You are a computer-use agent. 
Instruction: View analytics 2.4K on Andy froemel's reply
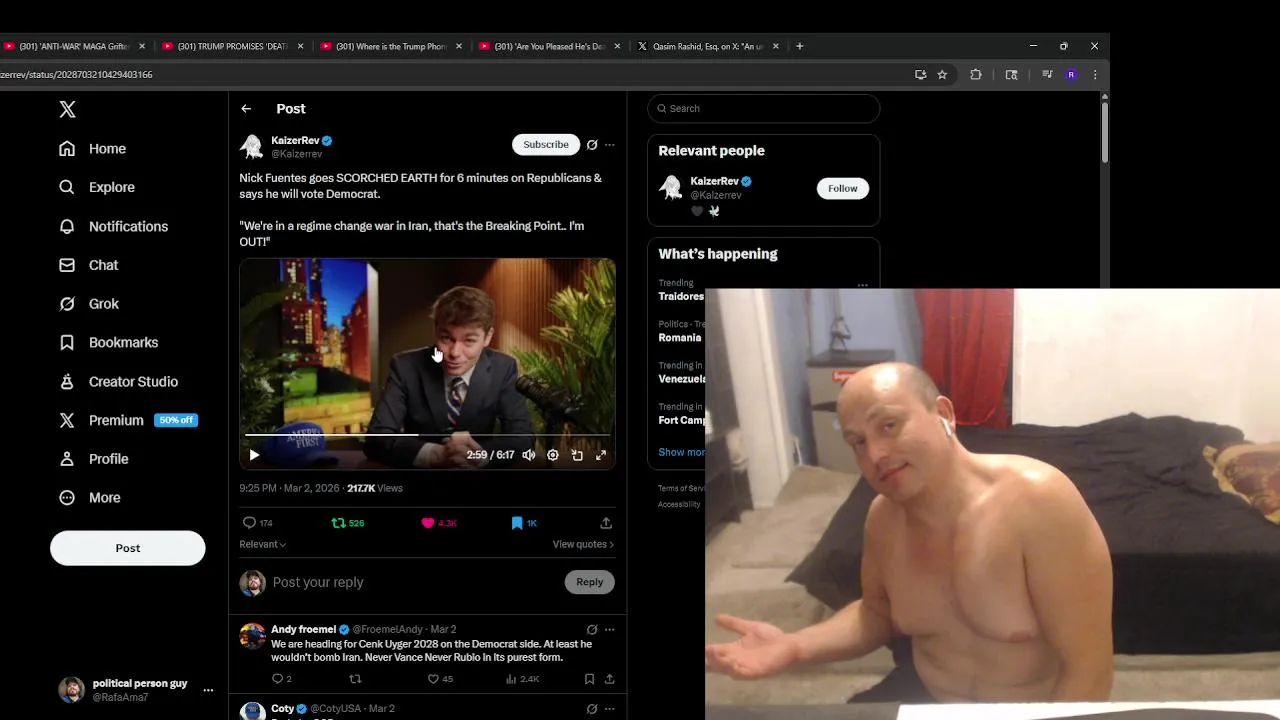523,679
